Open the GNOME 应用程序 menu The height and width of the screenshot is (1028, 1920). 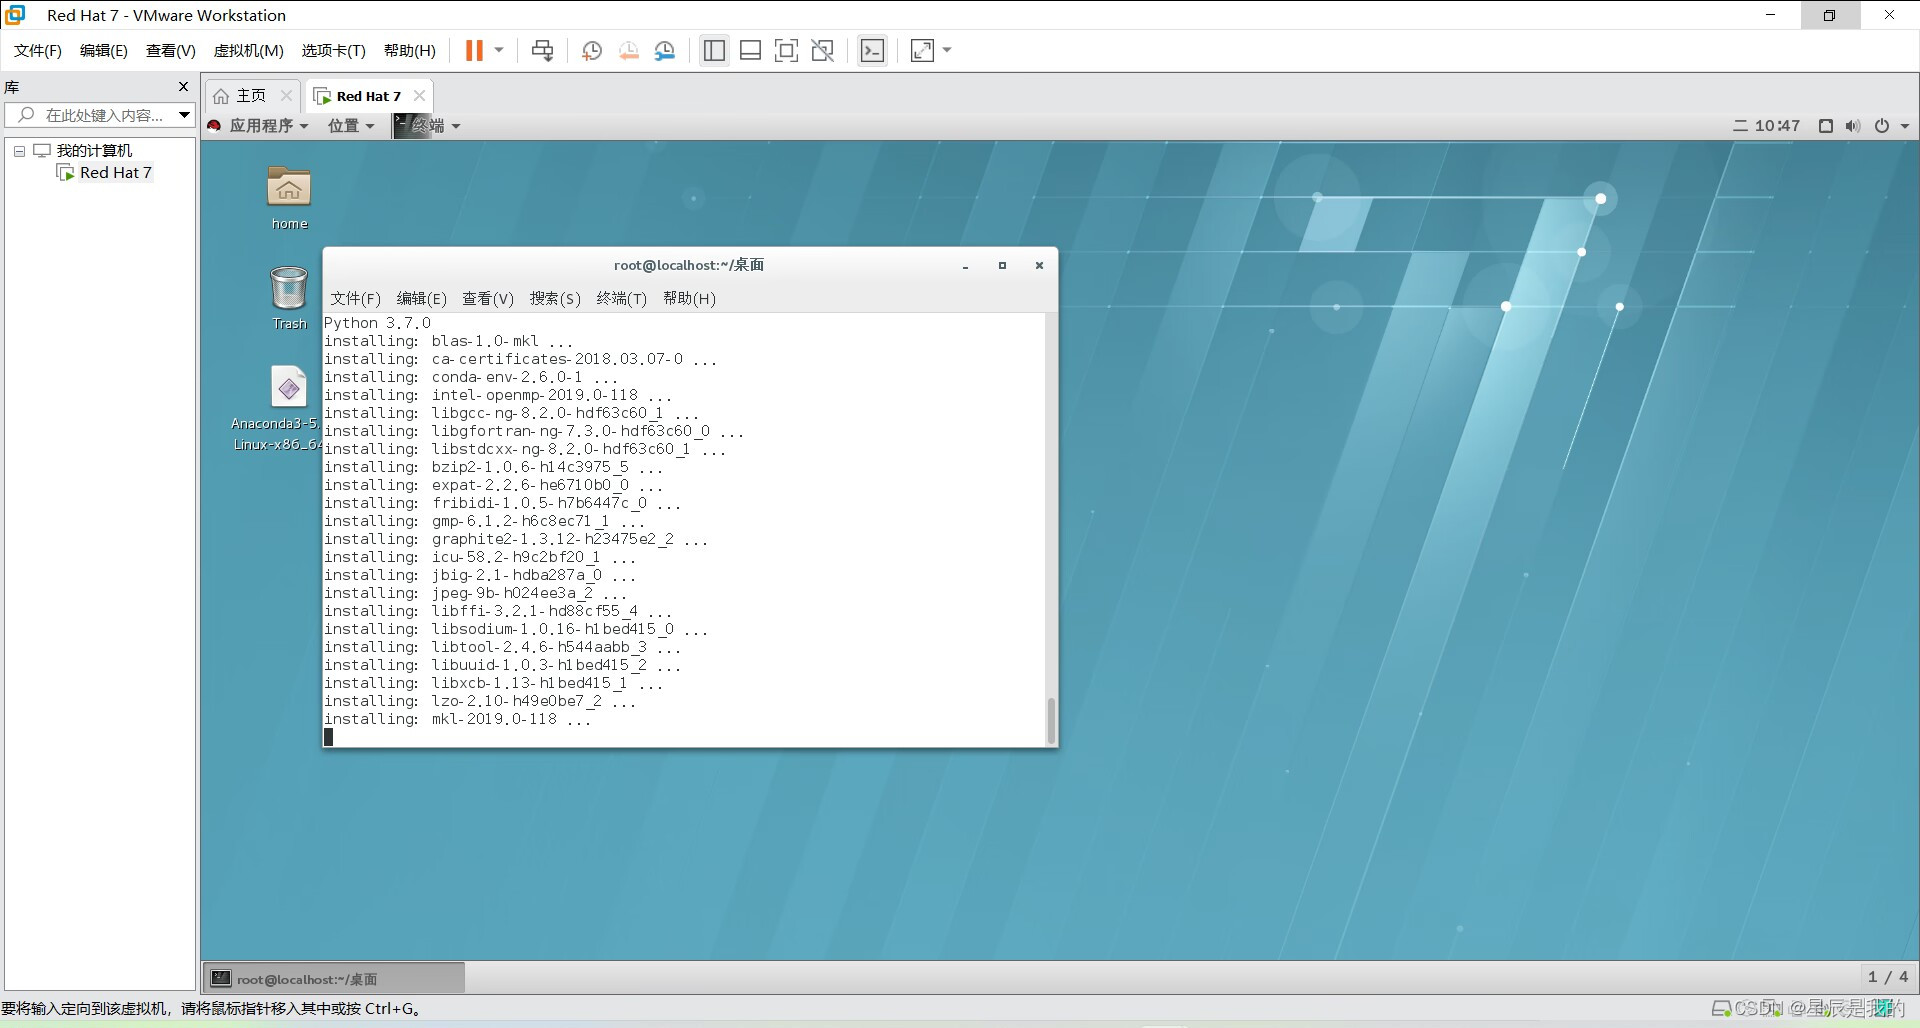[x=258, y=126]
